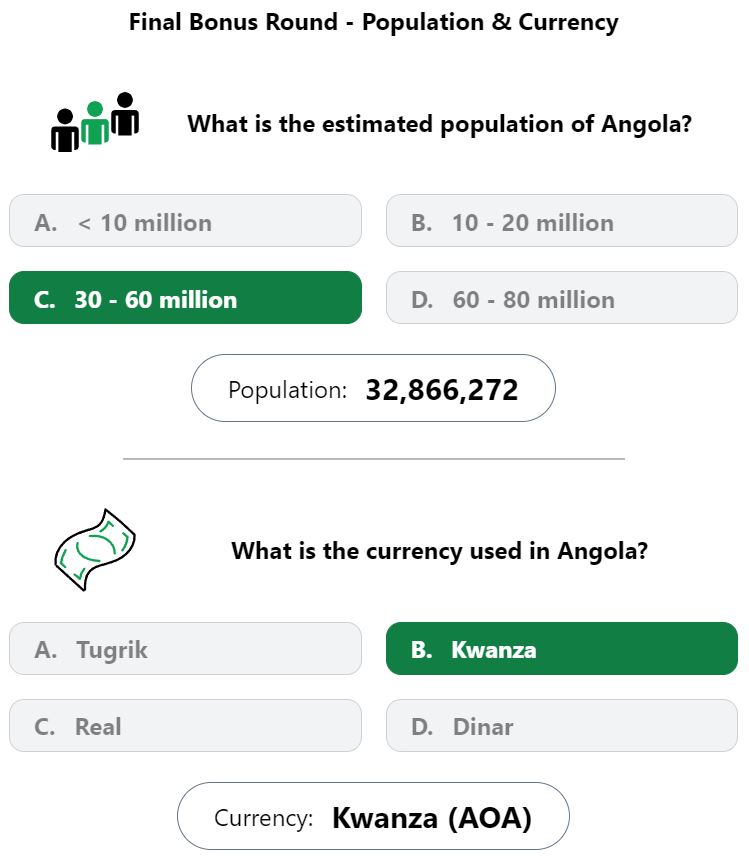Pick option D, 60 - 80 million
The height and width of the screenshot is (856, 749).
(x=562, y=298)
